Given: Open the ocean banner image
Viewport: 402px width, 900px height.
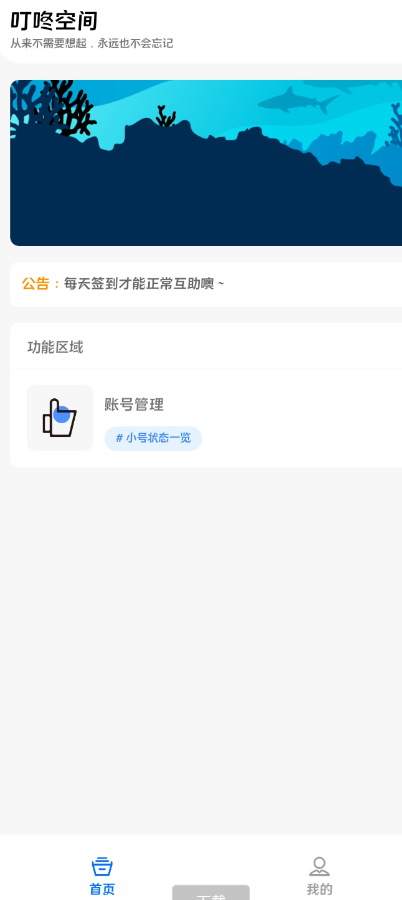Looking at the screenshot, I should click(x=206, y=163).
